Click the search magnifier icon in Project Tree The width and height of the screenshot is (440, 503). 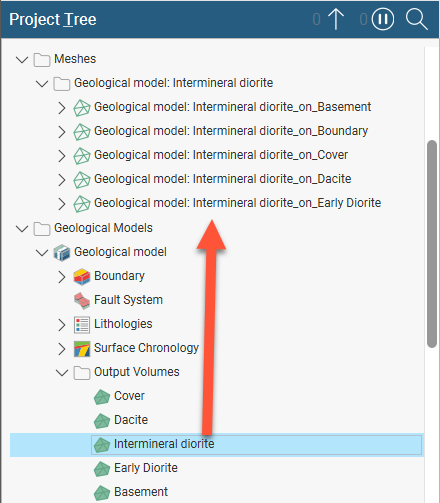pyautogui.click(x=417, y=19)
